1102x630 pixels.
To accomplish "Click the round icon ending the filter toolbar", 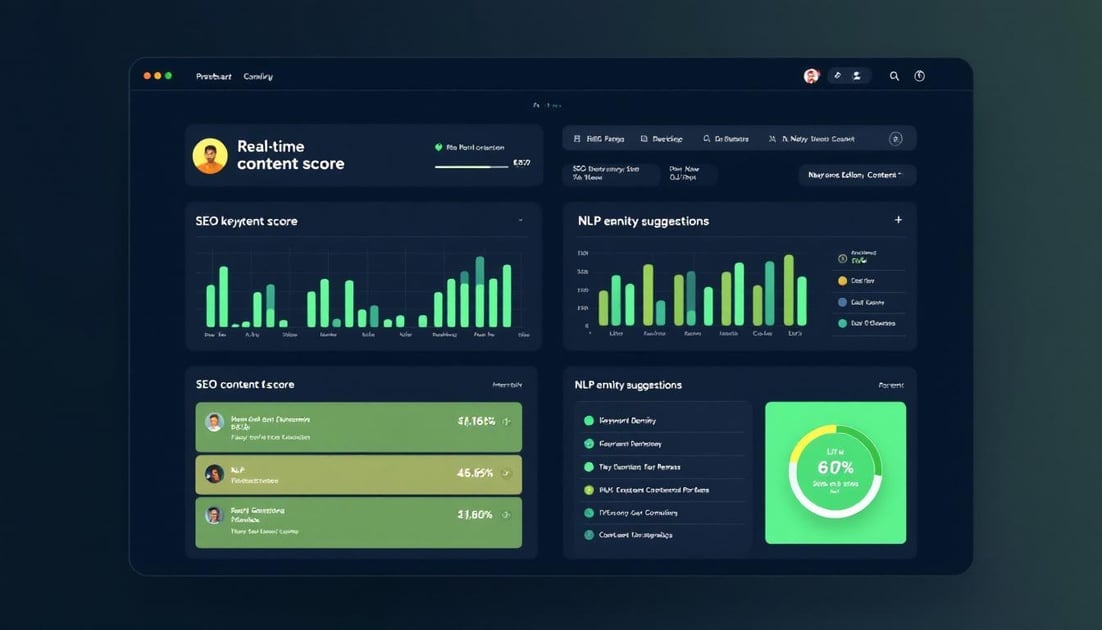I will [896, 139].
